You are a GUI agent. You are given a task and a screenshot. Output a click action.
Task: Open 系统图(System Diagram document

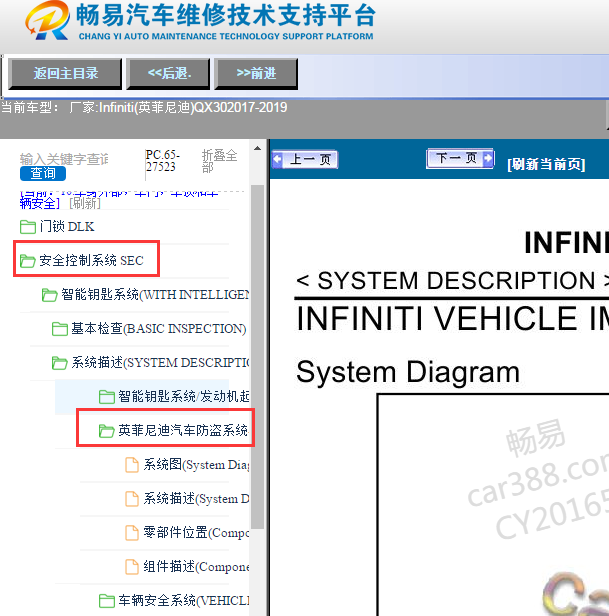pos(196,465)
